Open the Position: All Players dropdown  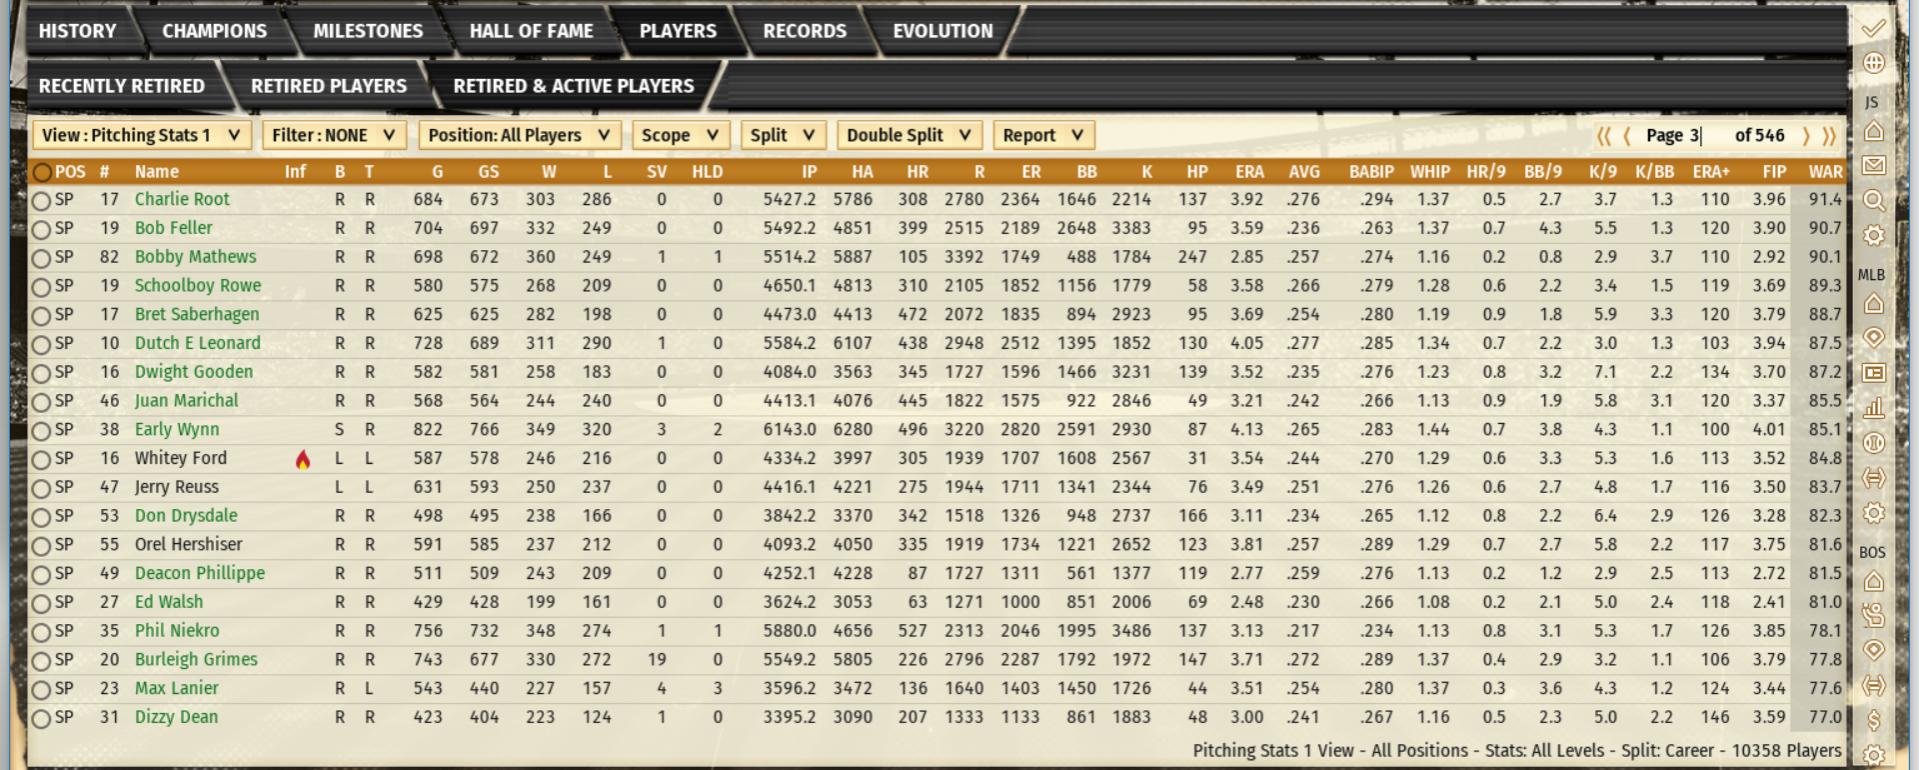coord(520,135)
